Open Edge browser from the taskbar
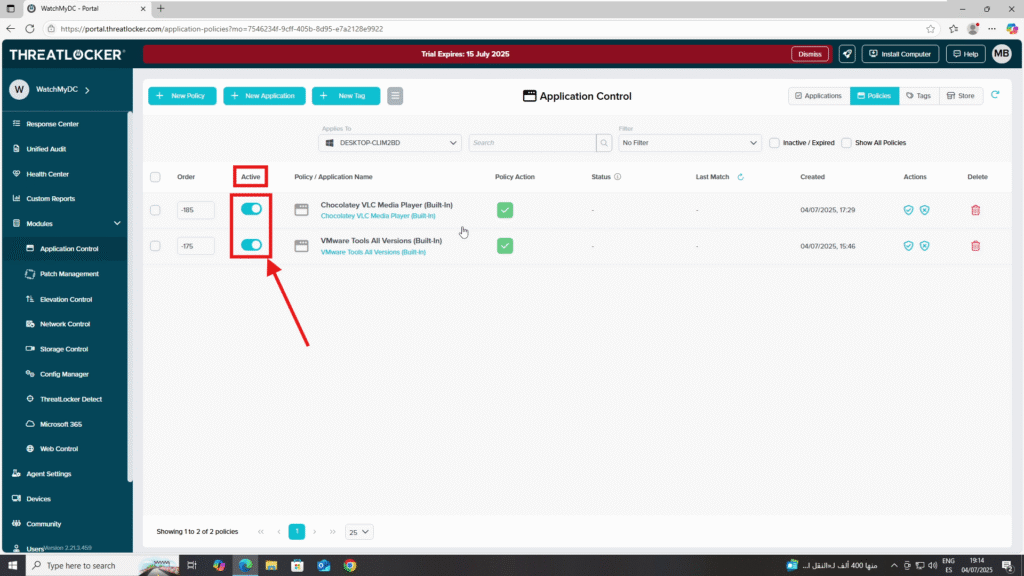The image size is (1024, 576). click(245, 566)
